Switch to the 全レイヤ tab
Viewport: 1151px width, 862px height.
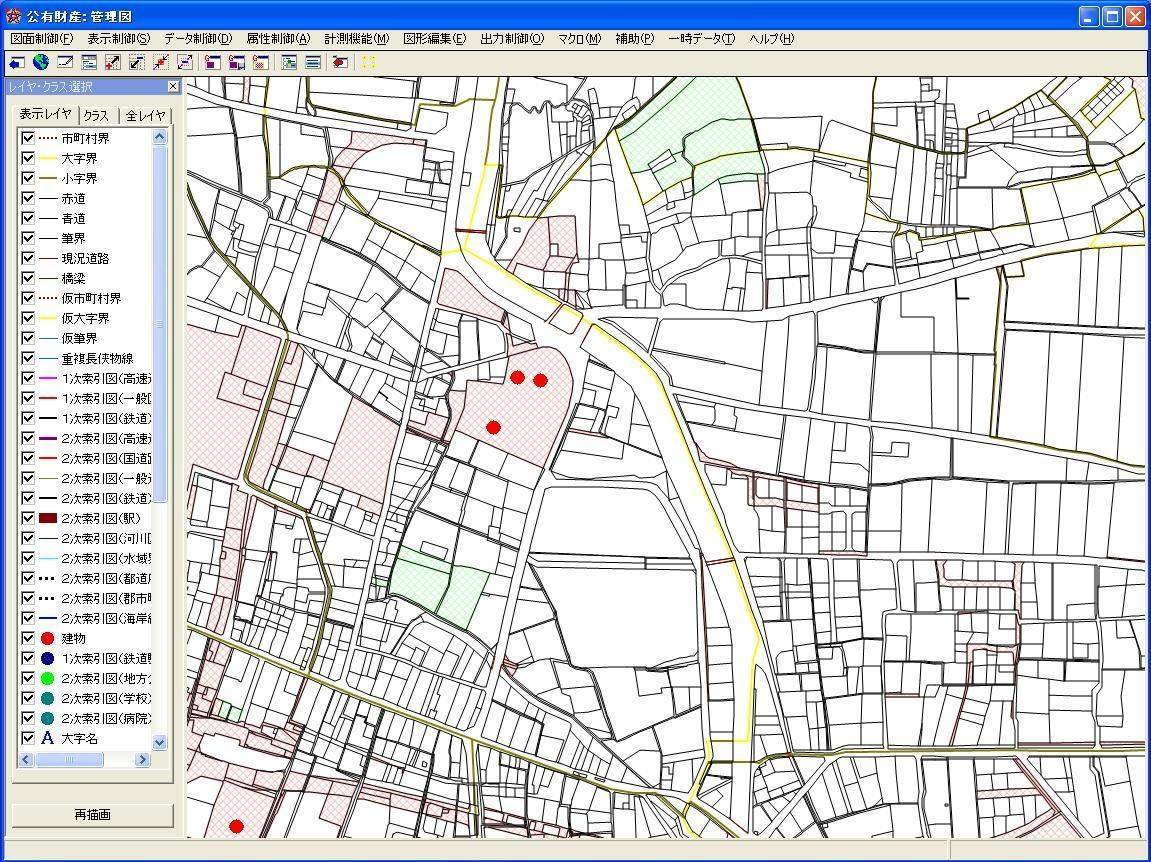coord(145,116)
